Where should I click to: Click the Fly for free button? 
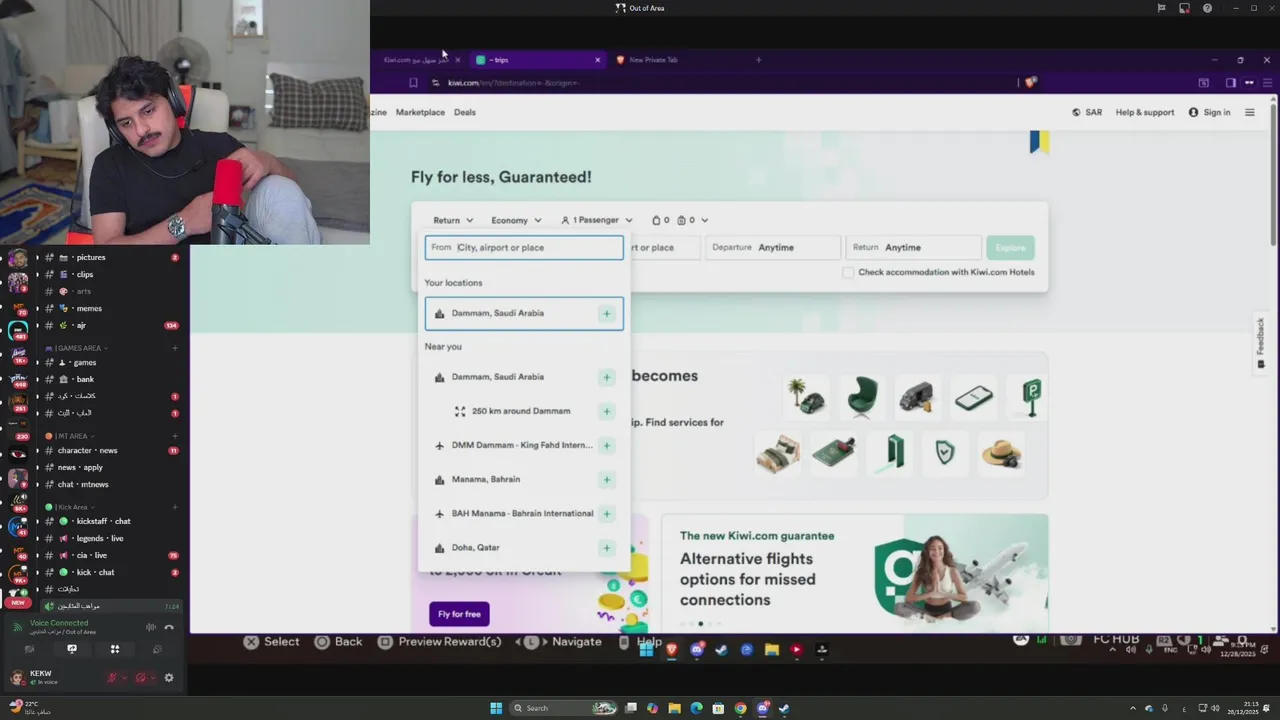coord(459,614)
